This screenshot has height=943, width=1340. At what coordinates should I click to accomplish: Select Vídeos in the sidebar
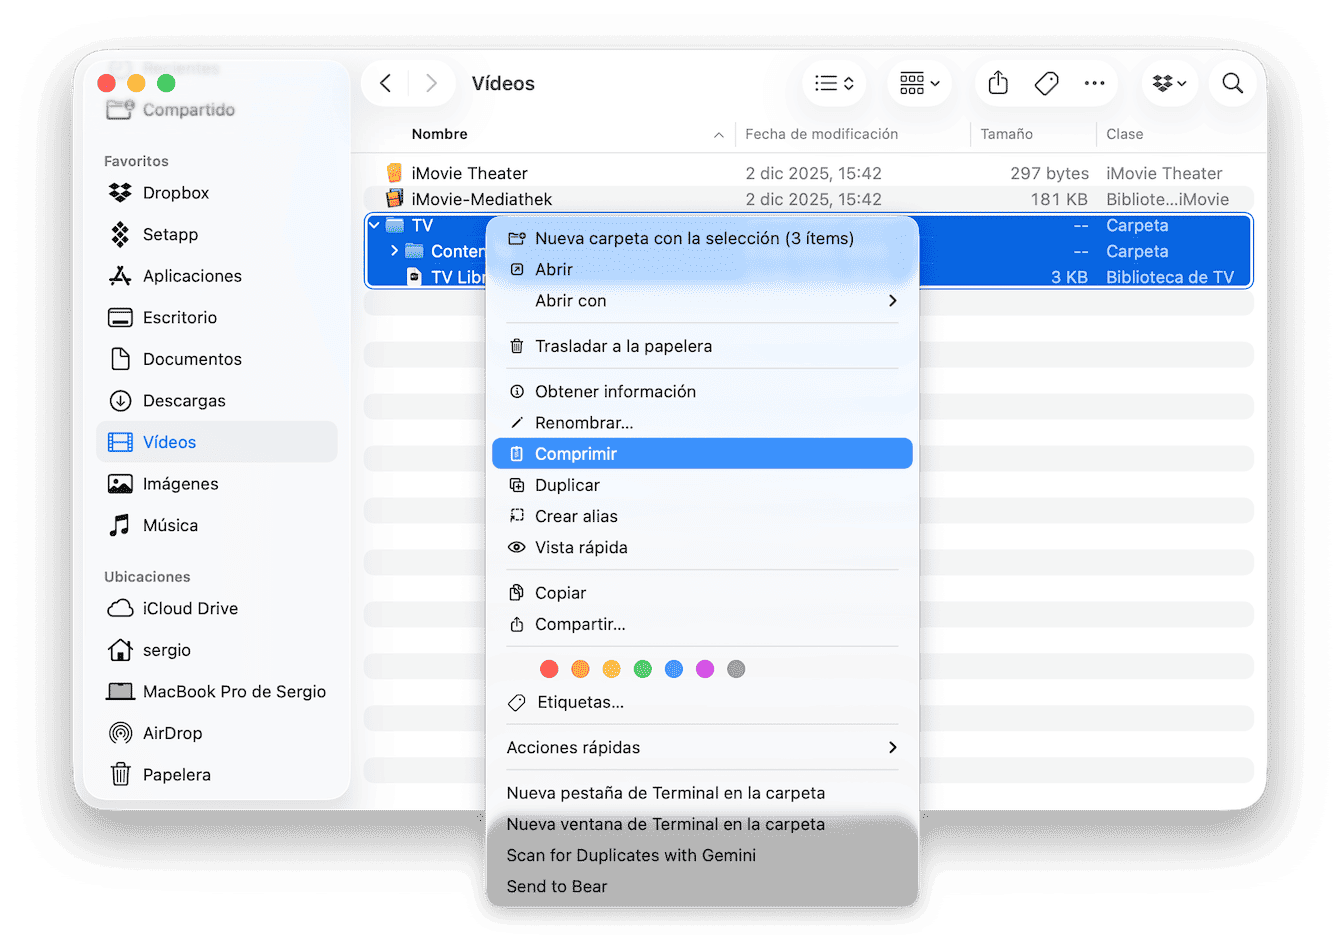pos(217,442)
